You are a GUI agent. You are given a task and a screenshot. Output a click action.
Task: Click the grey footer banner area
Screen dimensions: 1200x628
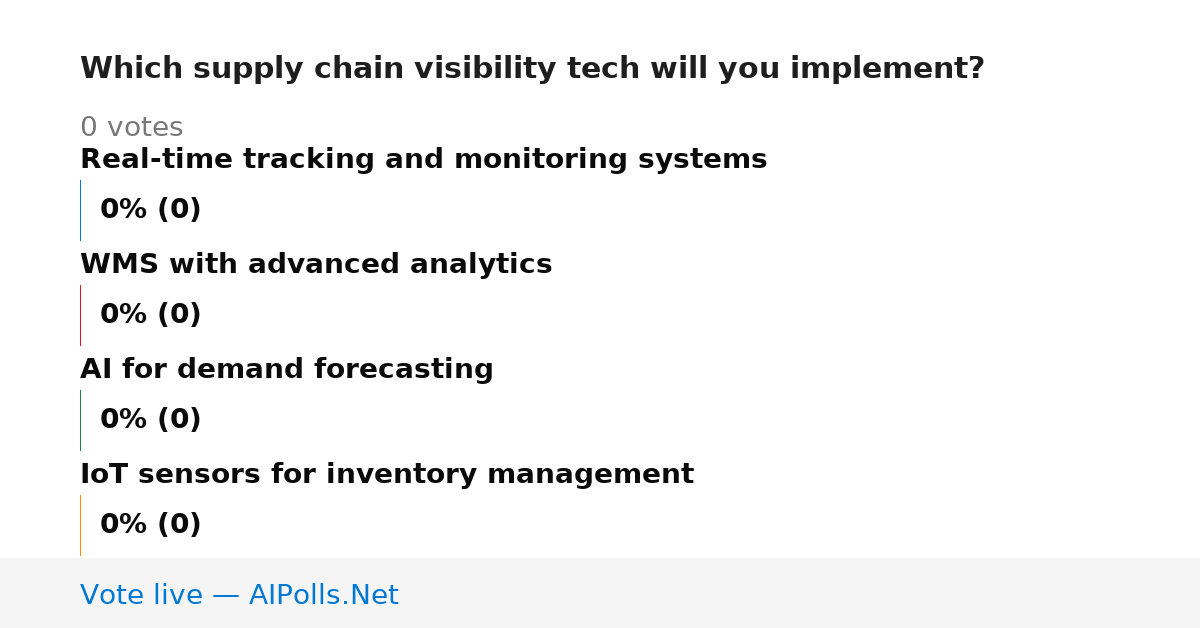coord(600,593)
